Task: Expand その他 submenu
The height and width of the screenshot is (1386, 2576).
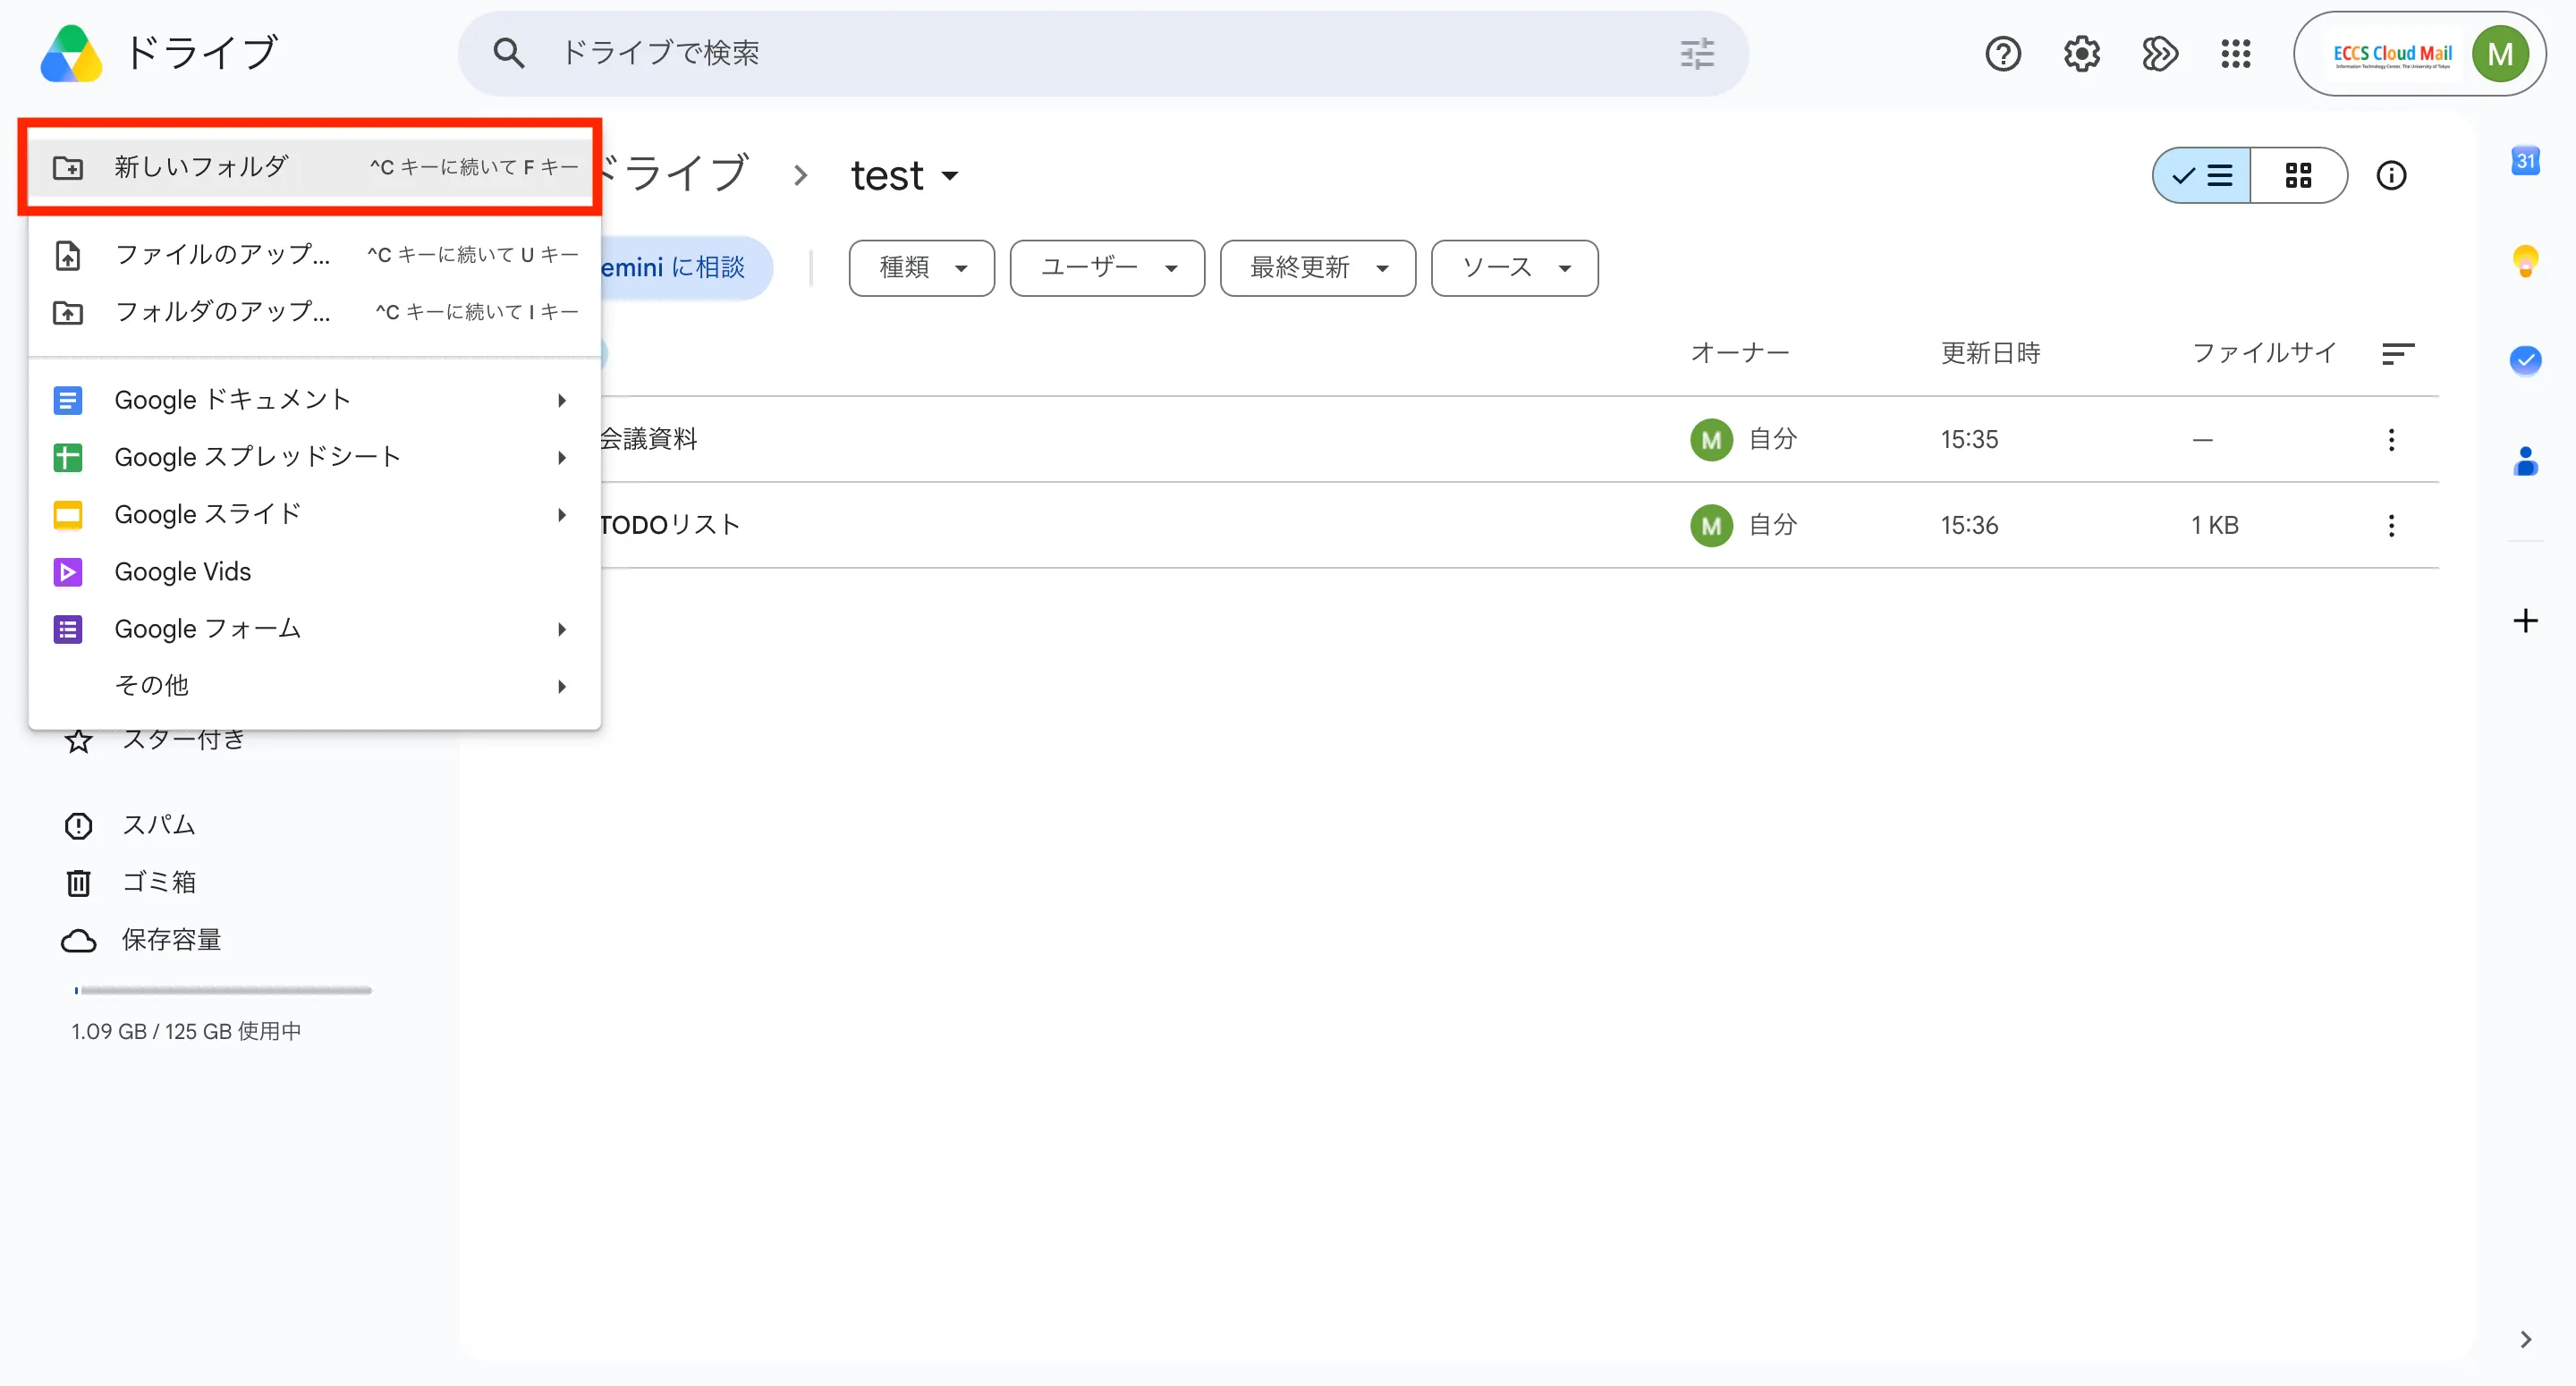Action: [x=314, y=686]
